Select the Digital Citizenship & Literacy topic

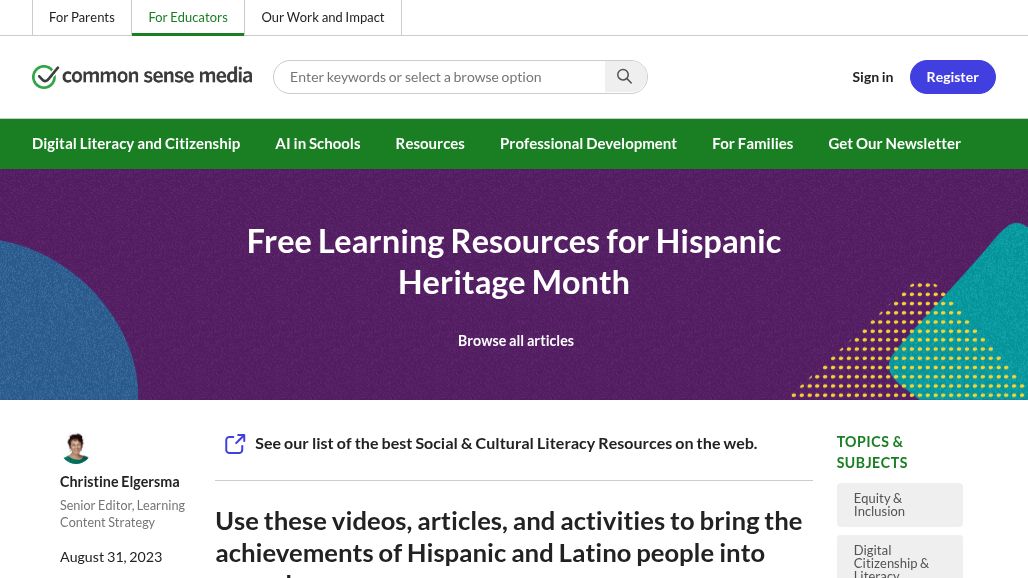(899, 560)
